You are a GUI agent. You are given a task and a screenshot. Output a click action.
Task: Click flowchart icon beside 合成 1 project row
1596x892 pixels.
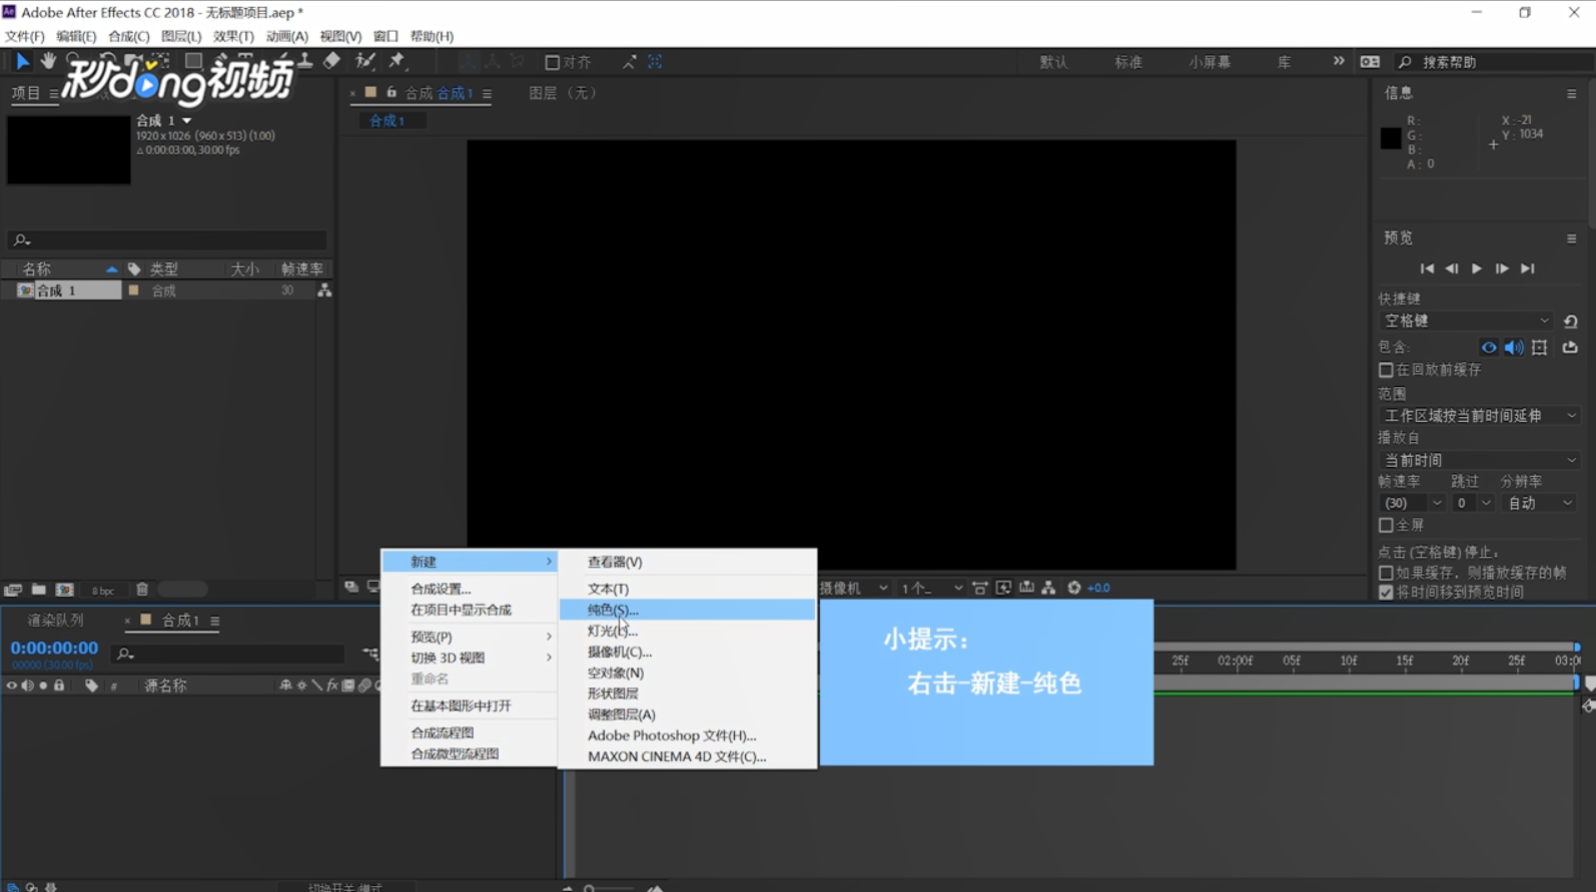pyautogui.click(x=324, y=291)
